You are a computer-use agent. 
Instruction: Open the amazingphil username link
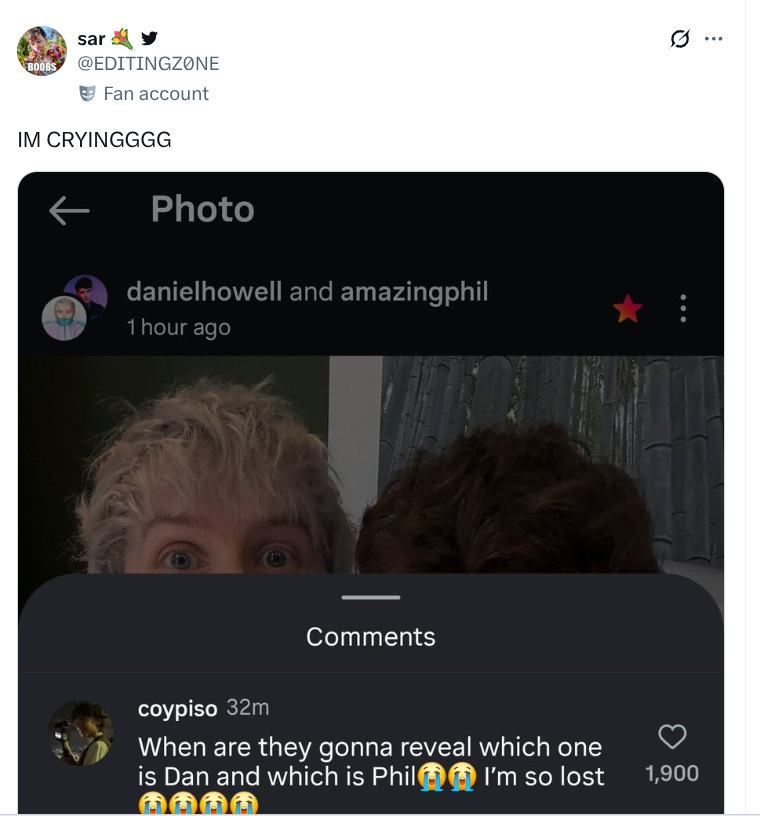(x=414, y=291)
